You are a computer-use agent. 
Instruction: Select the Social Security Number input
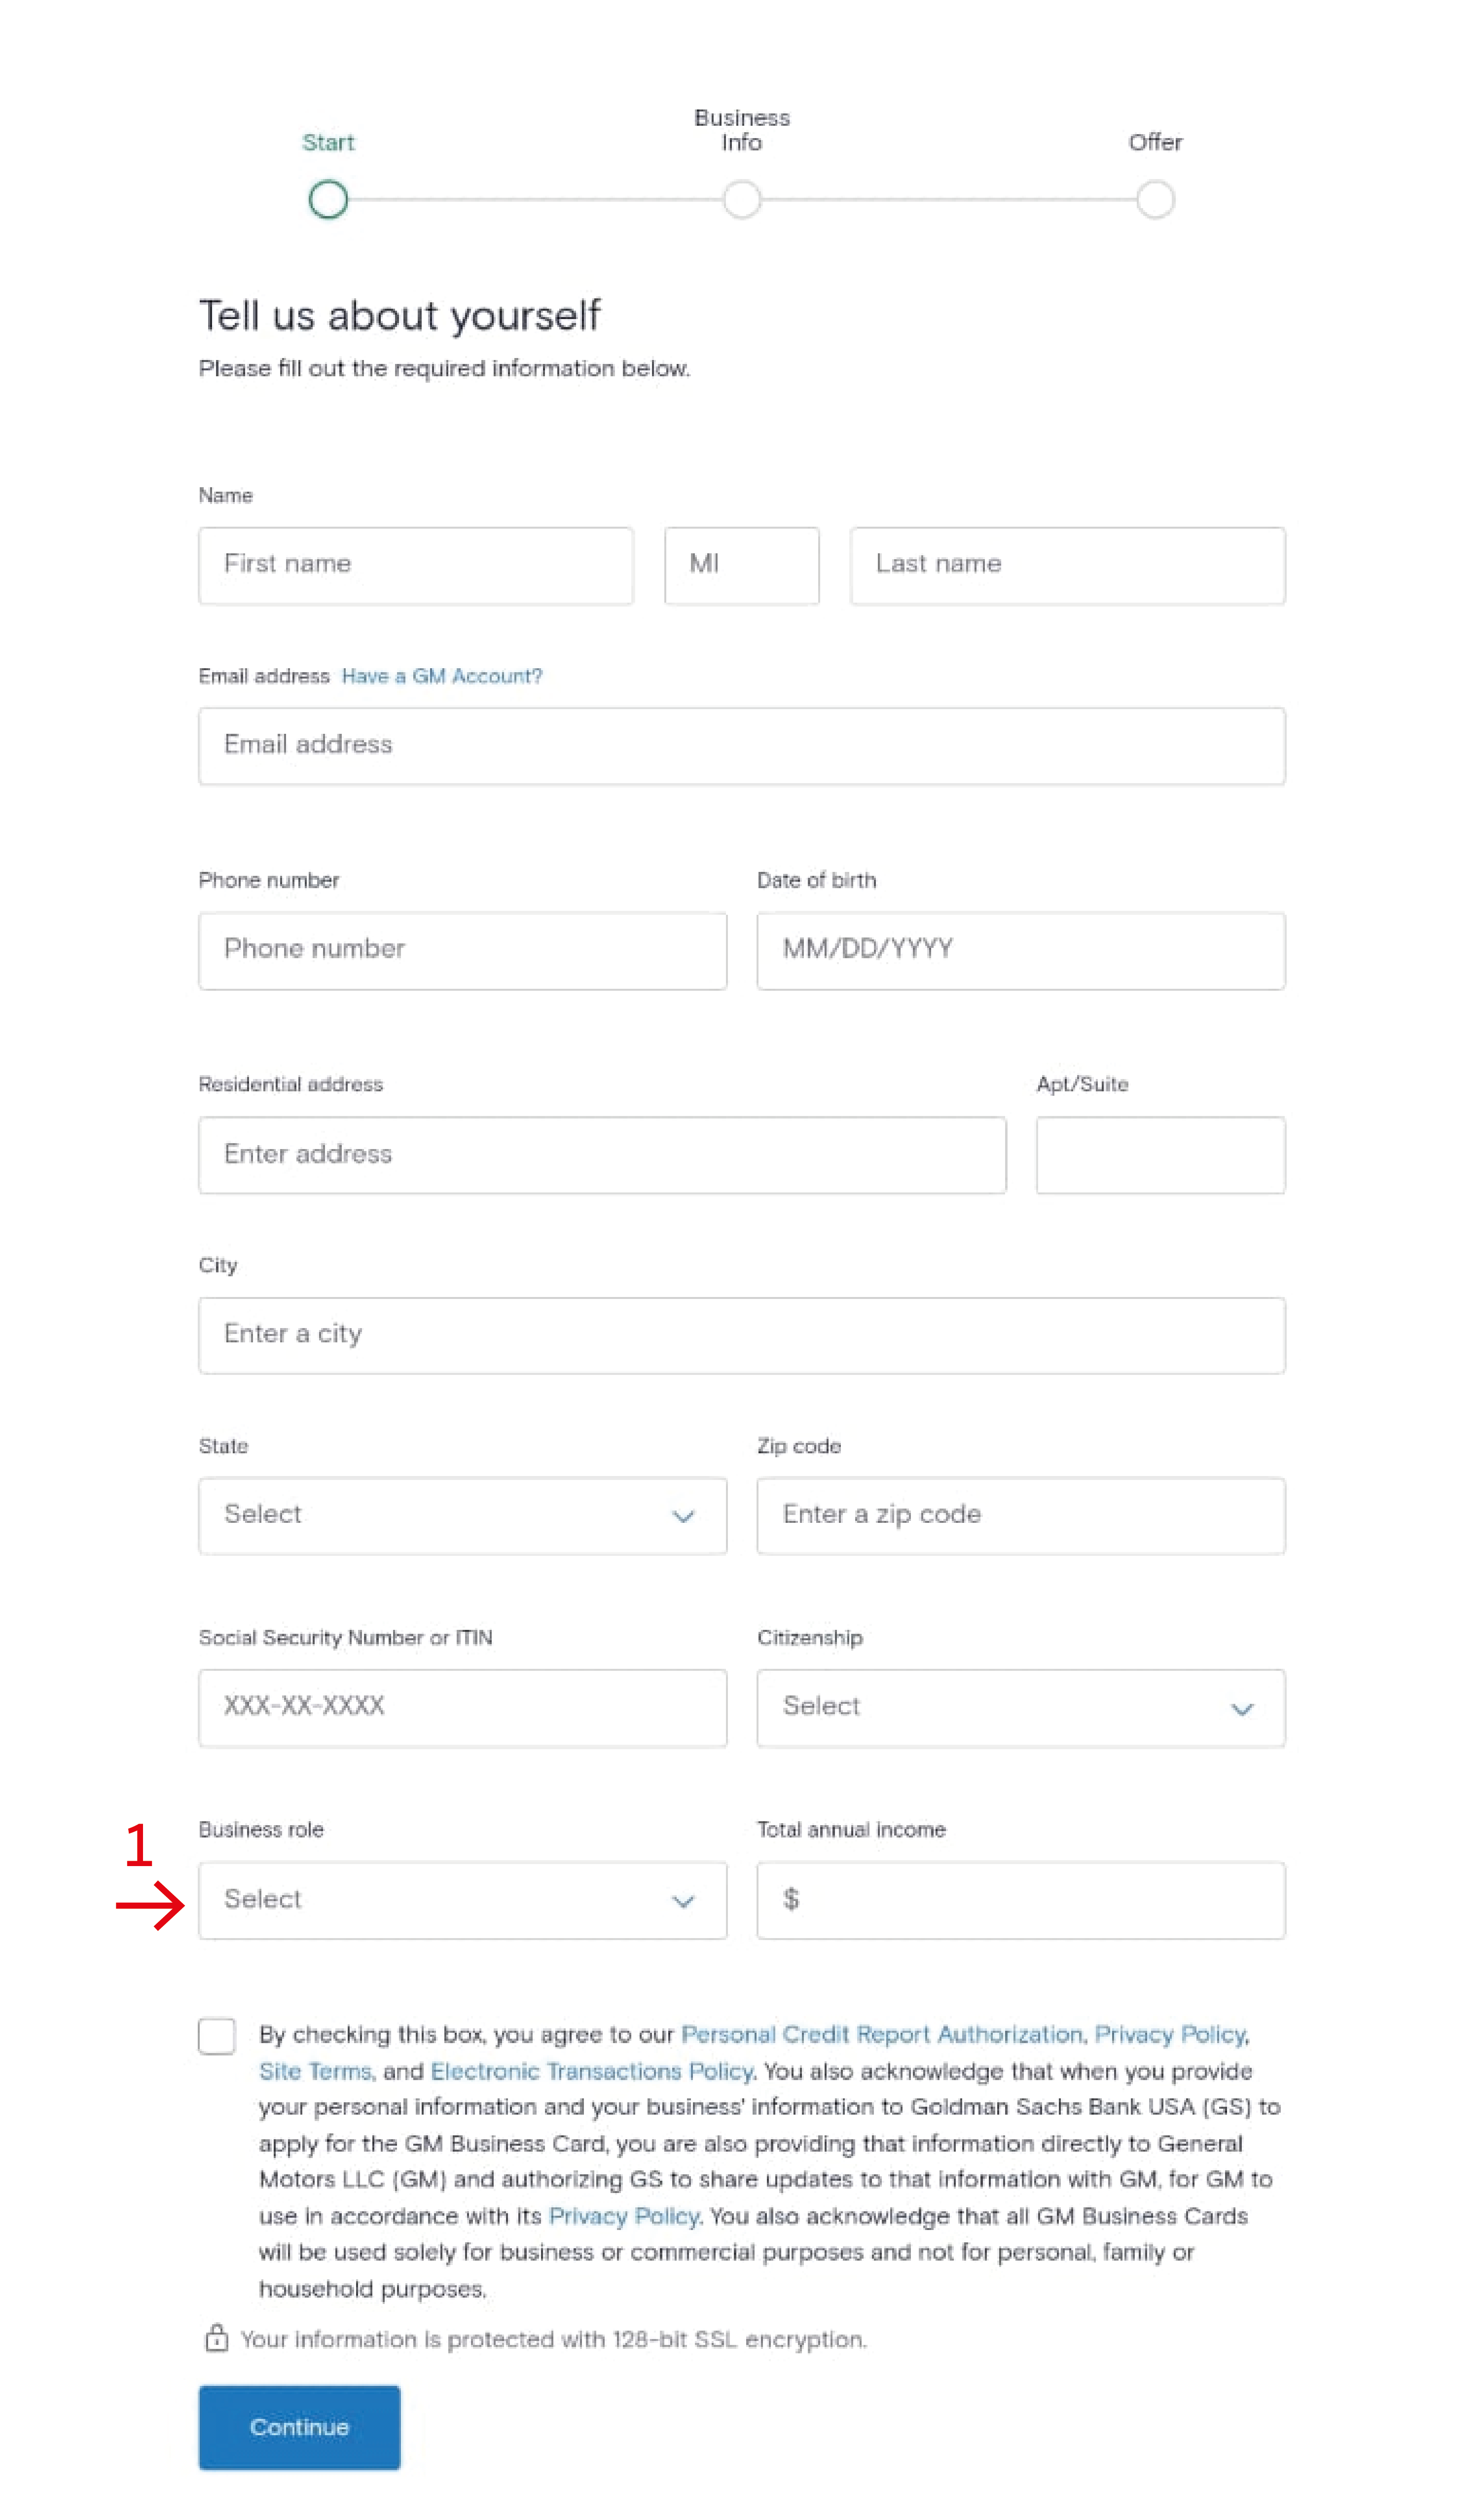pyautogui.click(x=462, y=1708)
